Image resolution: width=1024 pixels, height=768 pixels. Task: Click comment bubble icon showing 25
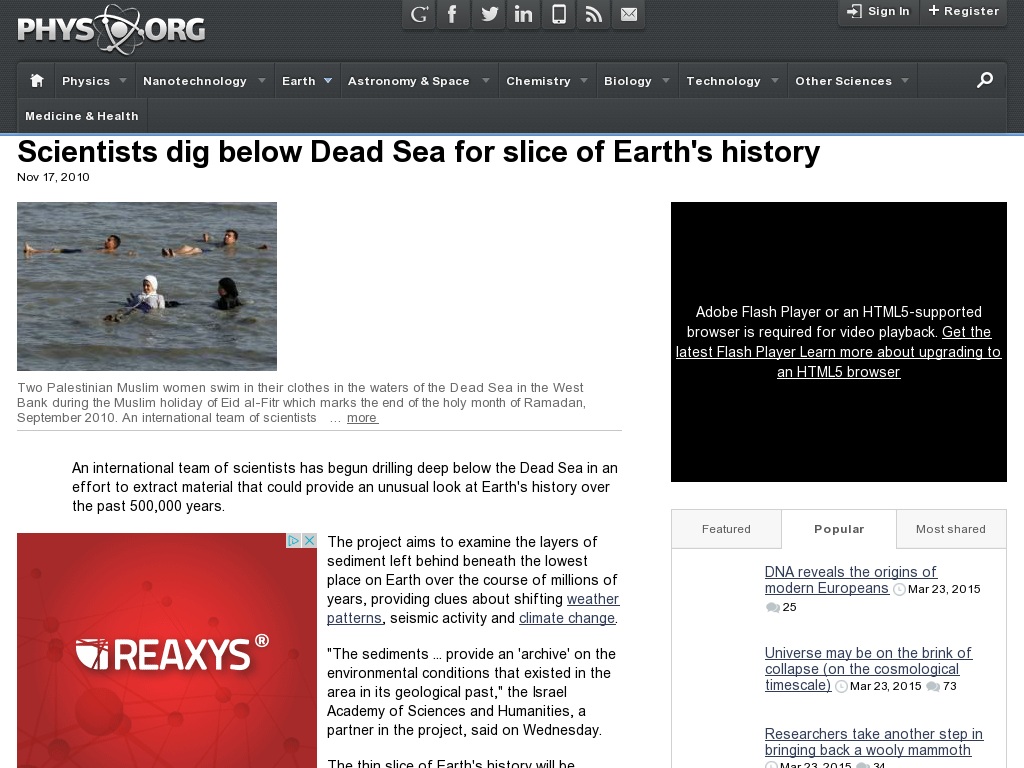773,607
